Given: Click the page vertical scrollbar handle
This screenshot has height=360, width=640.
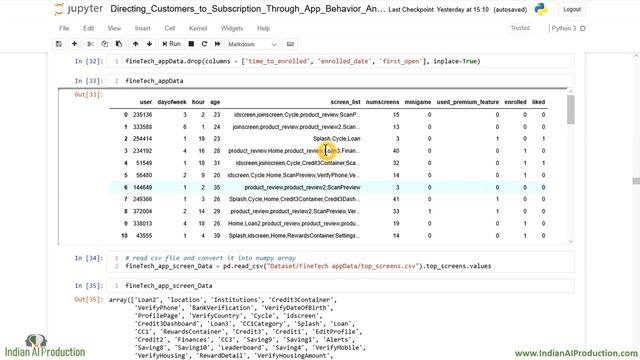Looking at the screenshot, I should 636,181.
